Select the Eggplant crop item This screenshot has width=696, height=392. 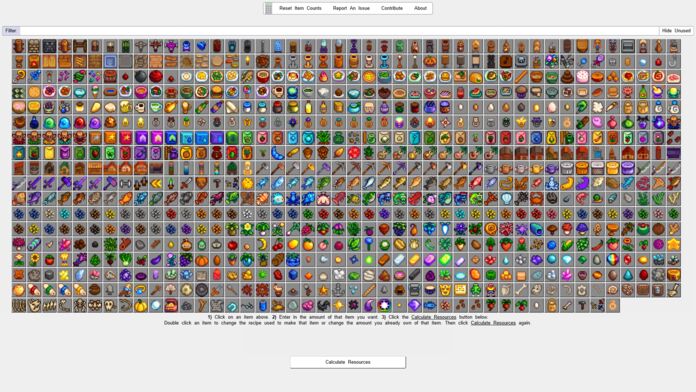point(156,260)
